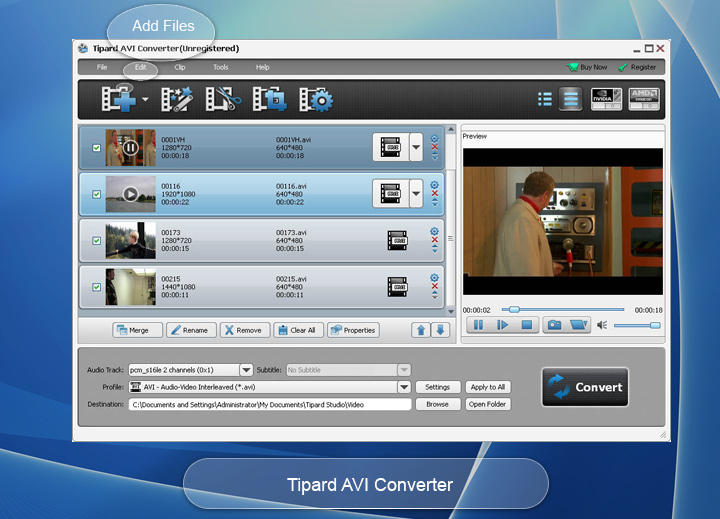
Task: Stop the preview playback
Action: tap(527, 325)
